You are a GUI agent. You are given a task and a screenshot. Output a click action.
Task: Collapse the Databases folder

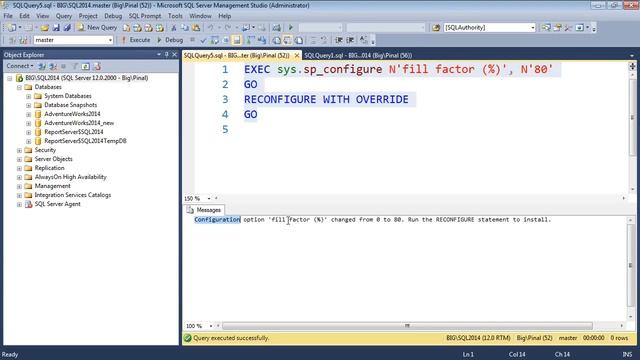coord(19,87)
